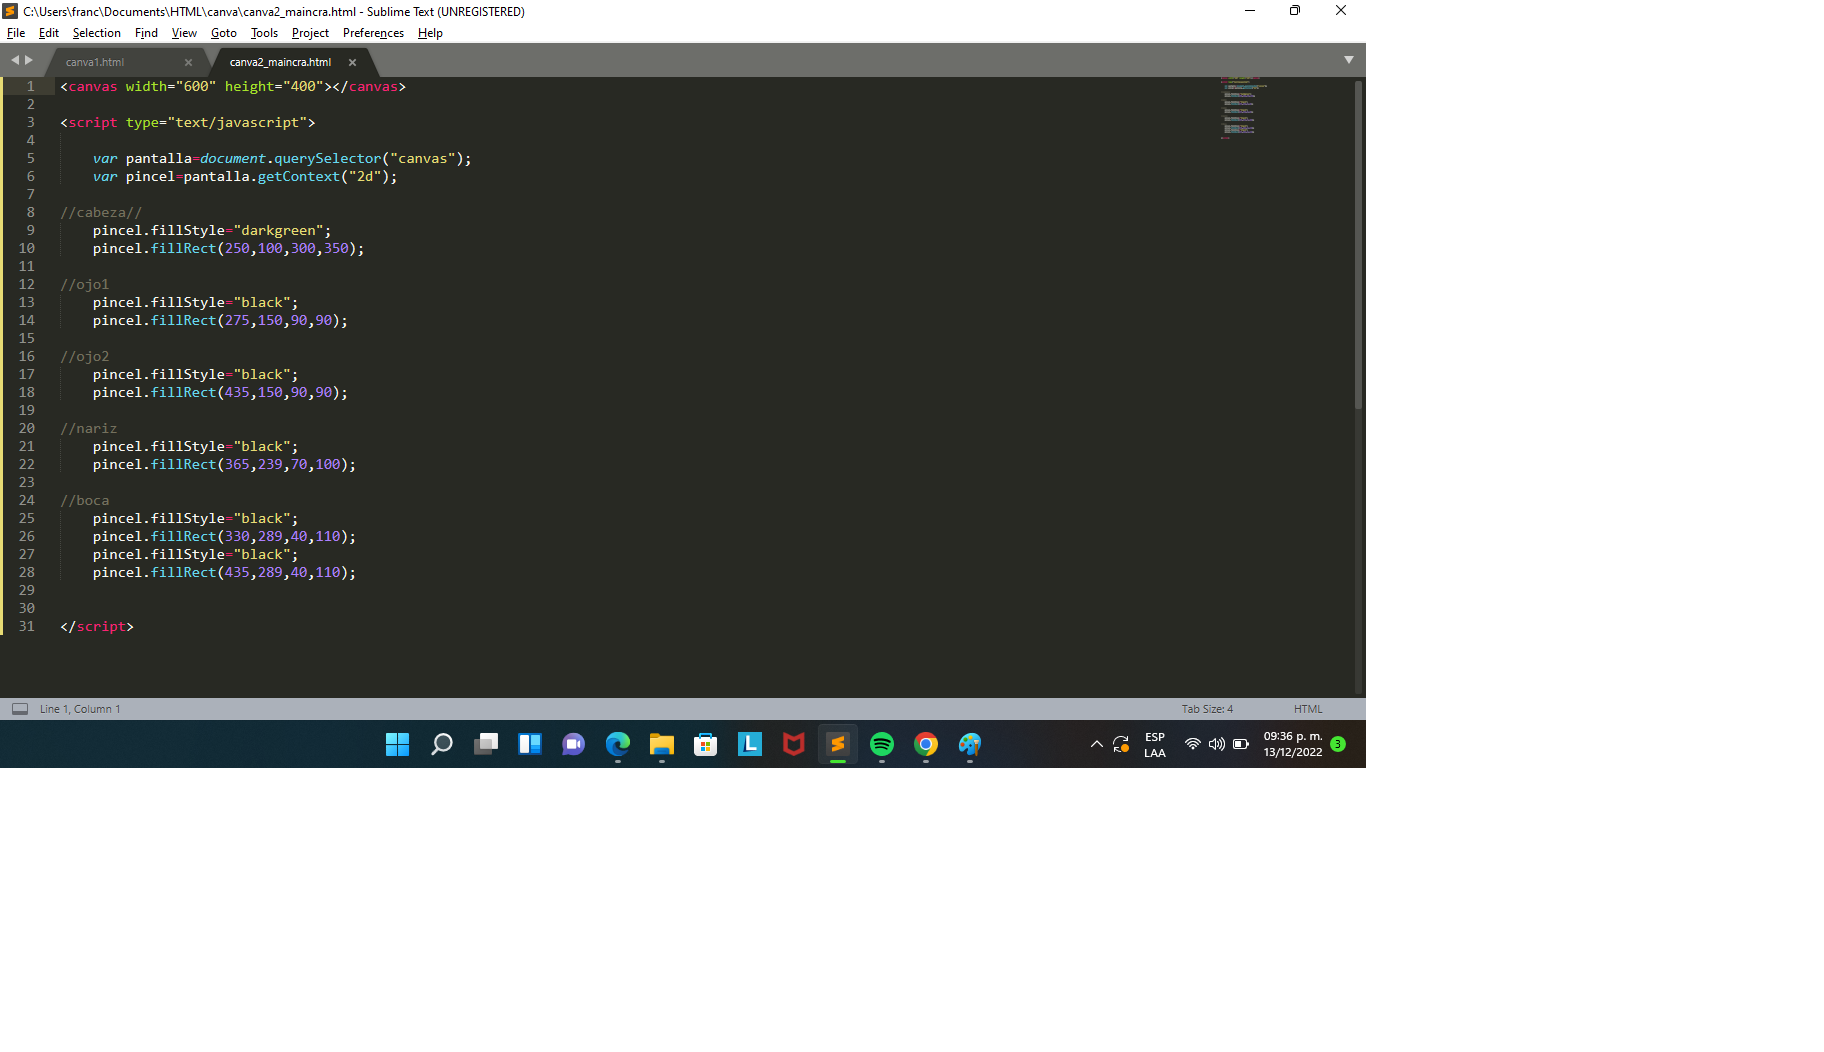The width and height of the screenshot is (1824, 1052).
Task: Change the Tab Size: 4 setting
Action: point(1207,709)
